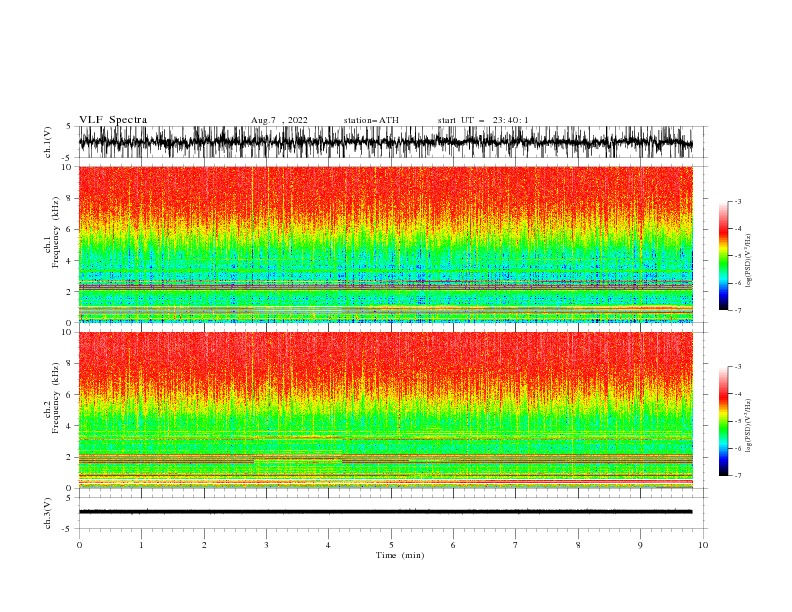The width and height of the screenshot is (792, 612).
Task: Click the "3" tick on the time axis
Action: [x=266, y=545]
